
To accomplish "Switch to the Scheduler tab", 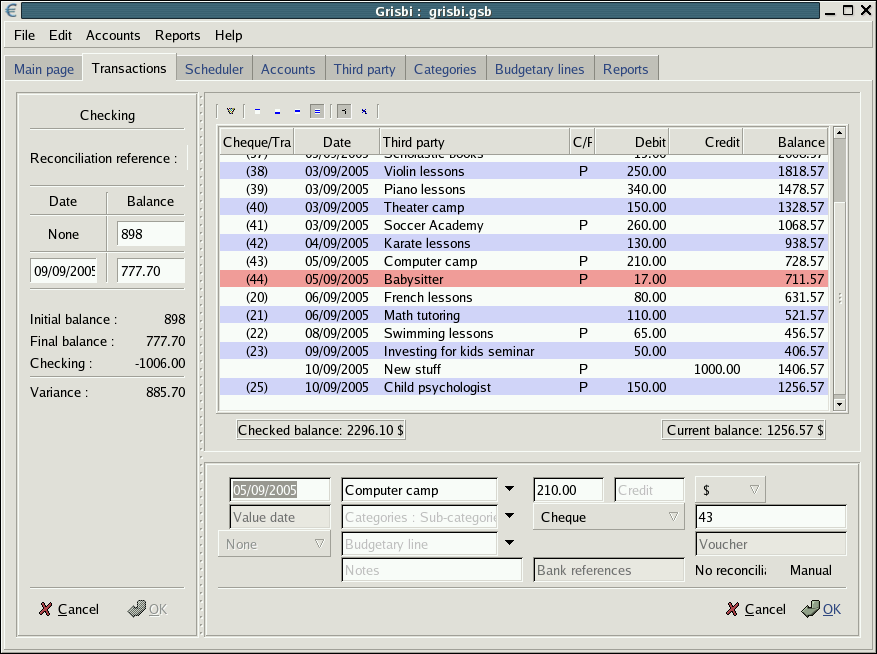I will pyautogui.click(x=214, y=69).
